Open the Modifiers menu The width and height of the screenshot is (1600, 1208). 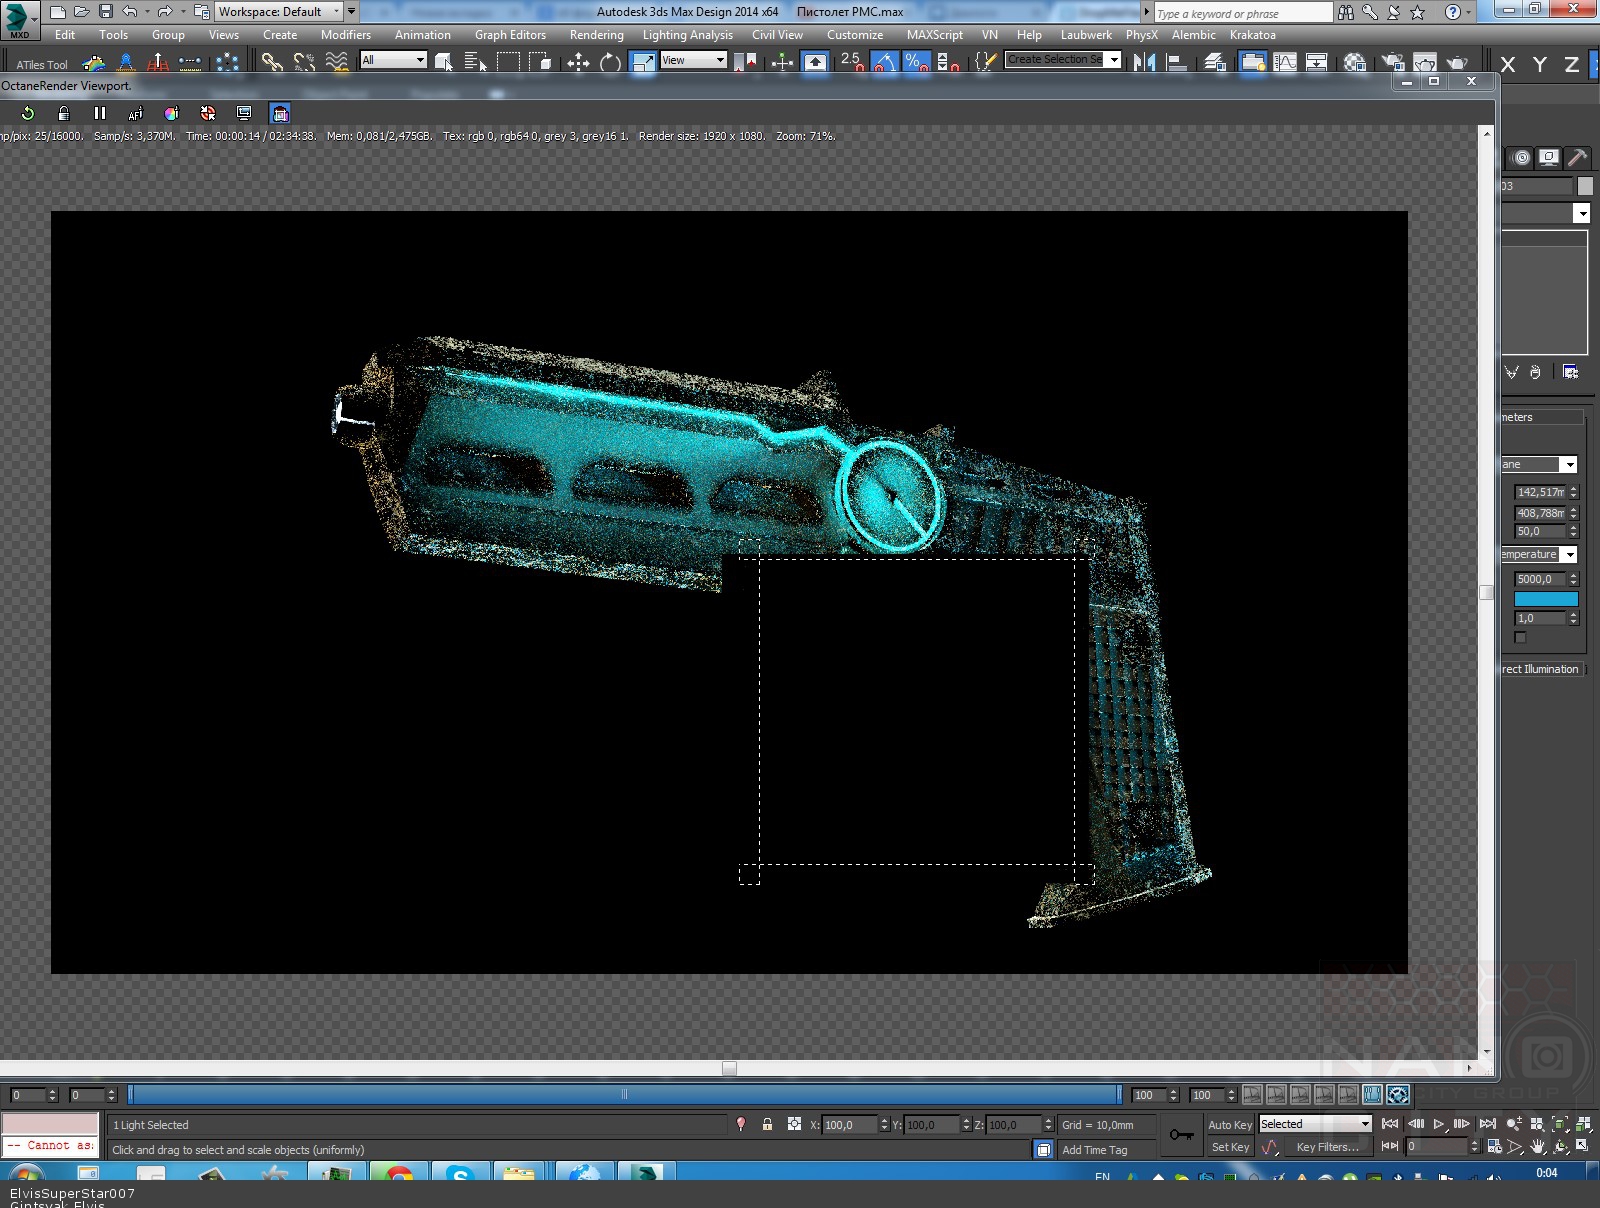[346, 35]
